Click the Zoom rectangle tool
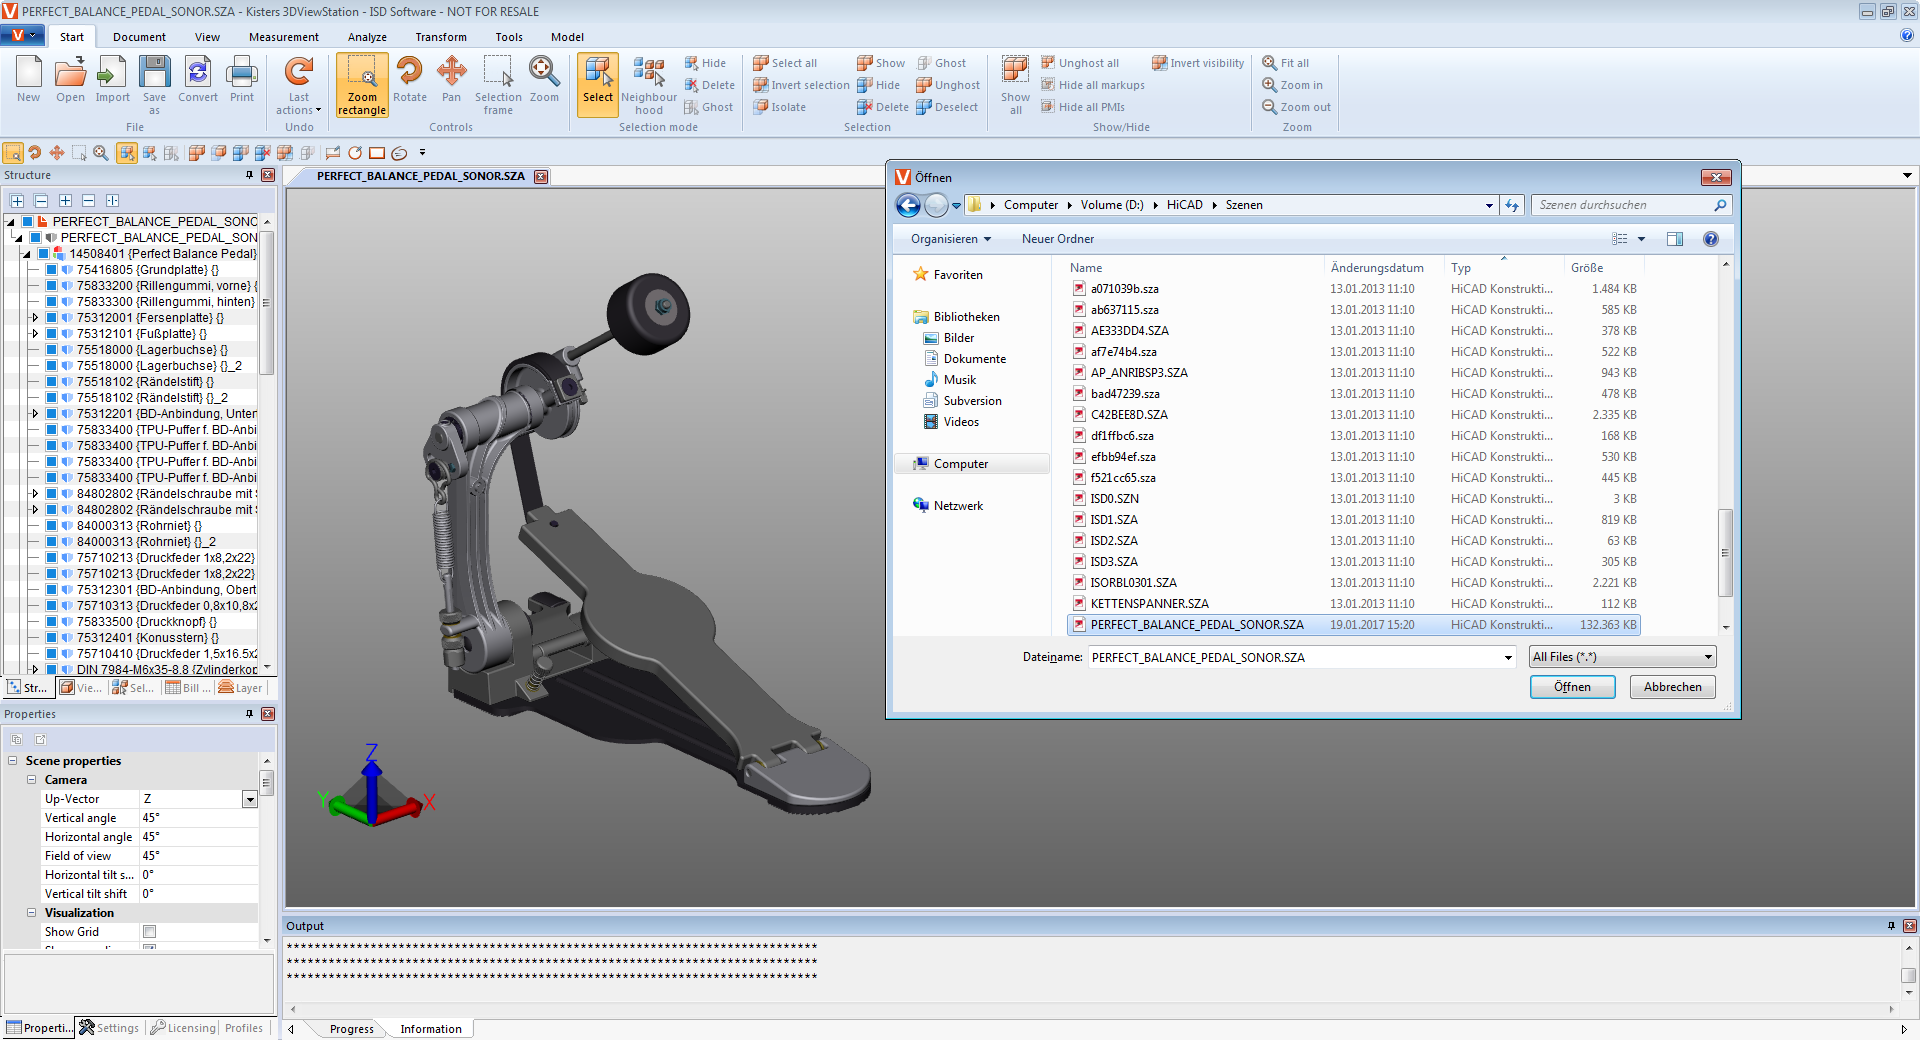This screenshot has width=1920, height=1040. click(x=361, y=84)
